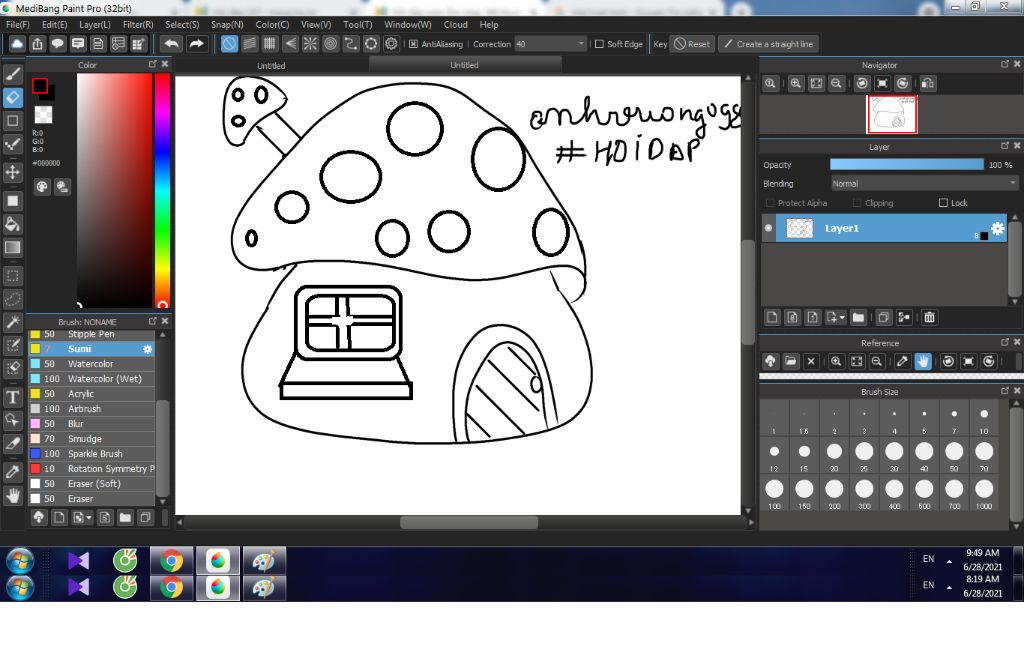Open the Cloud menu
This screenshot has height=661, width=1024.
pos(455,24)
